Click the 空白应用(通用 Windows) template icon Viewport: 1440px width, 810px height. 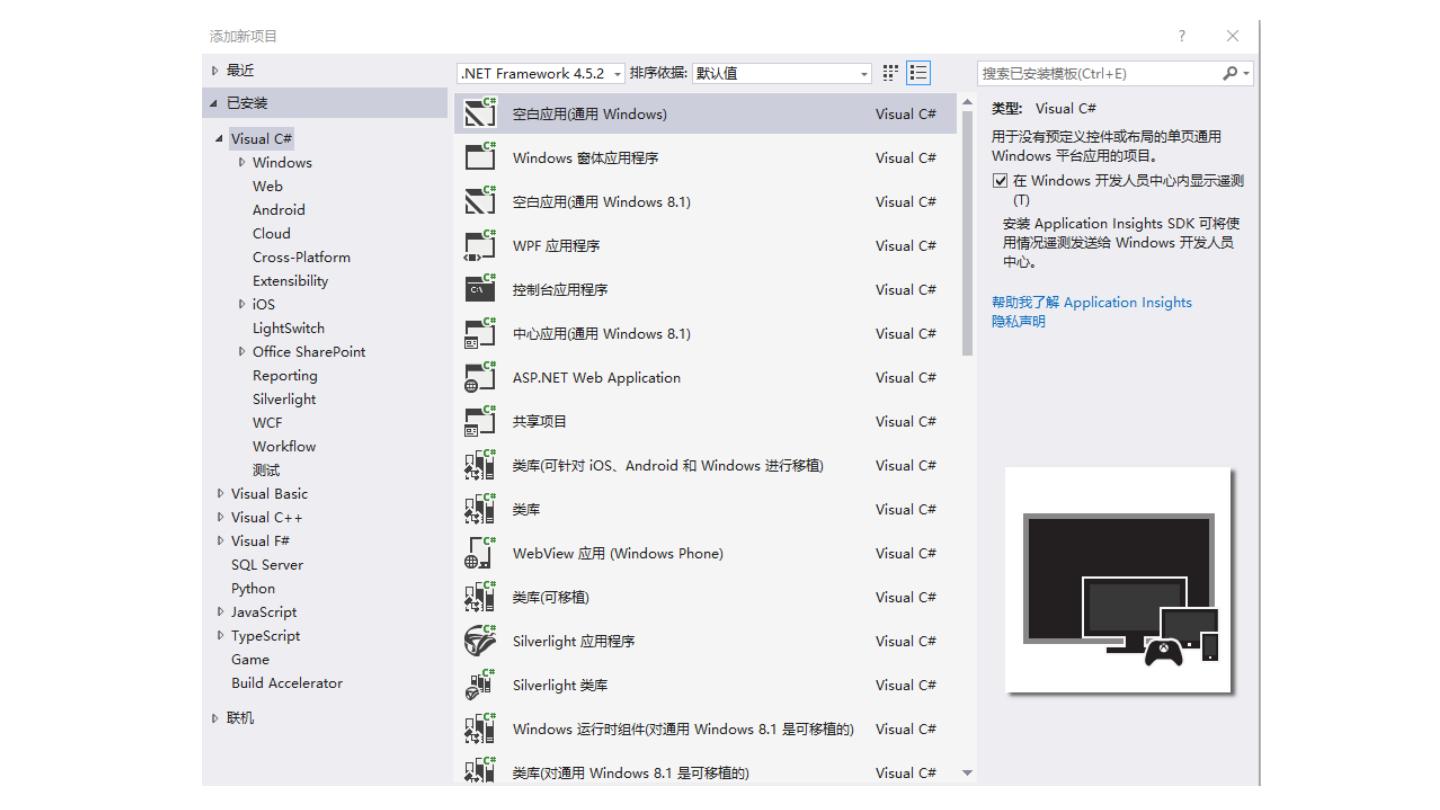pyautogui.click(x=482, y=113)
